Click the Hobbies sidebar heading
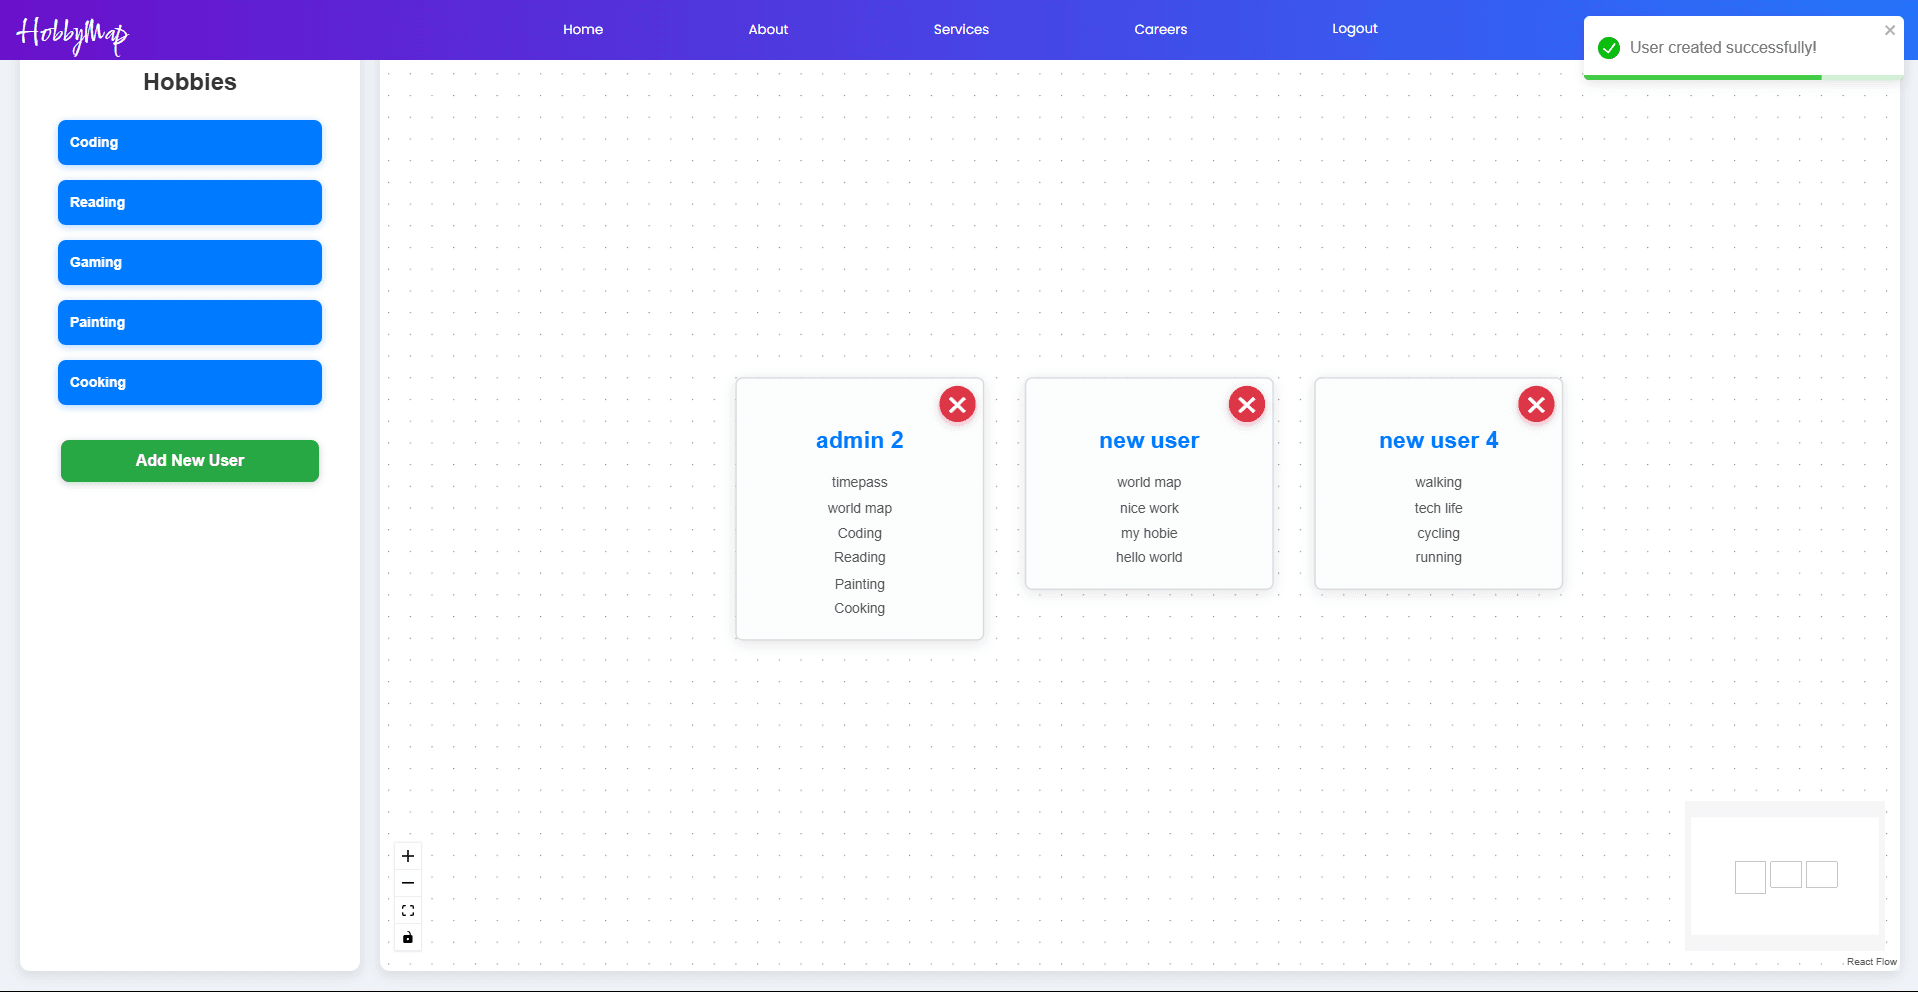1918x992 pixels. click(x=190, y=82)
